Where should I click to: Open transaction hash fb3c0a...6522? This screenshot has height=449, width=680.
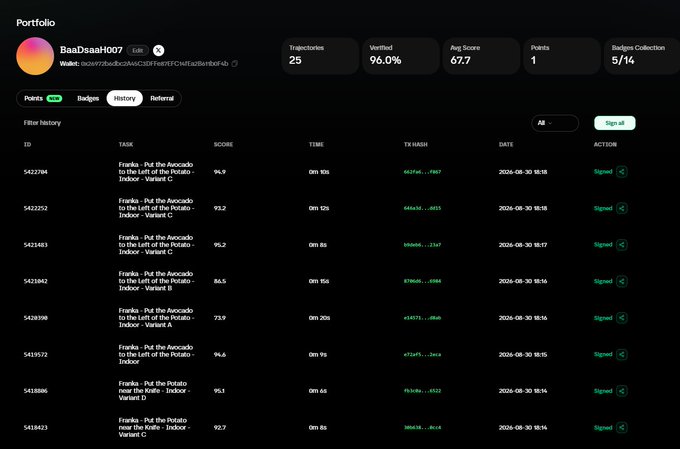(x=422, y=391)
